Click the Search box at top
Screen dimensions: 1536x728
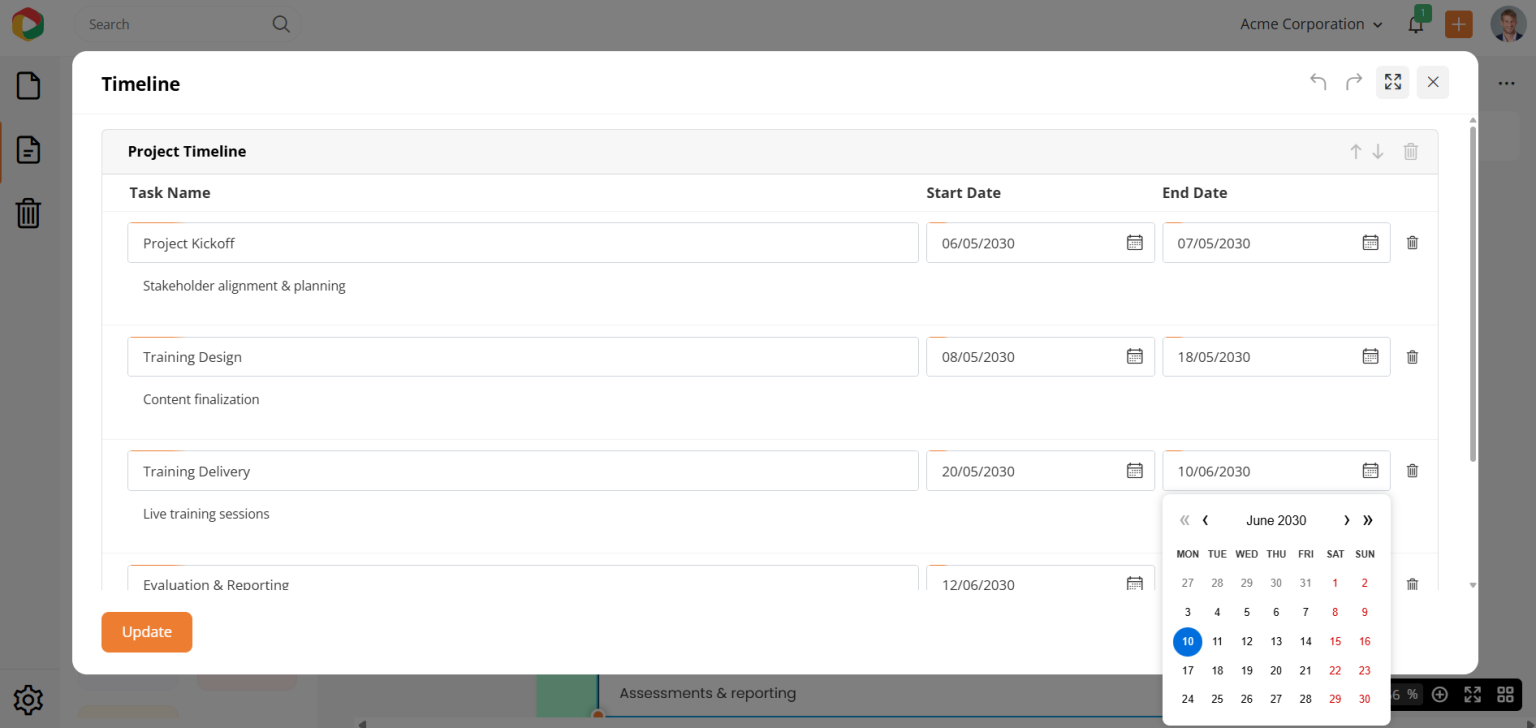pyautogui.click(x=175, y=24)
